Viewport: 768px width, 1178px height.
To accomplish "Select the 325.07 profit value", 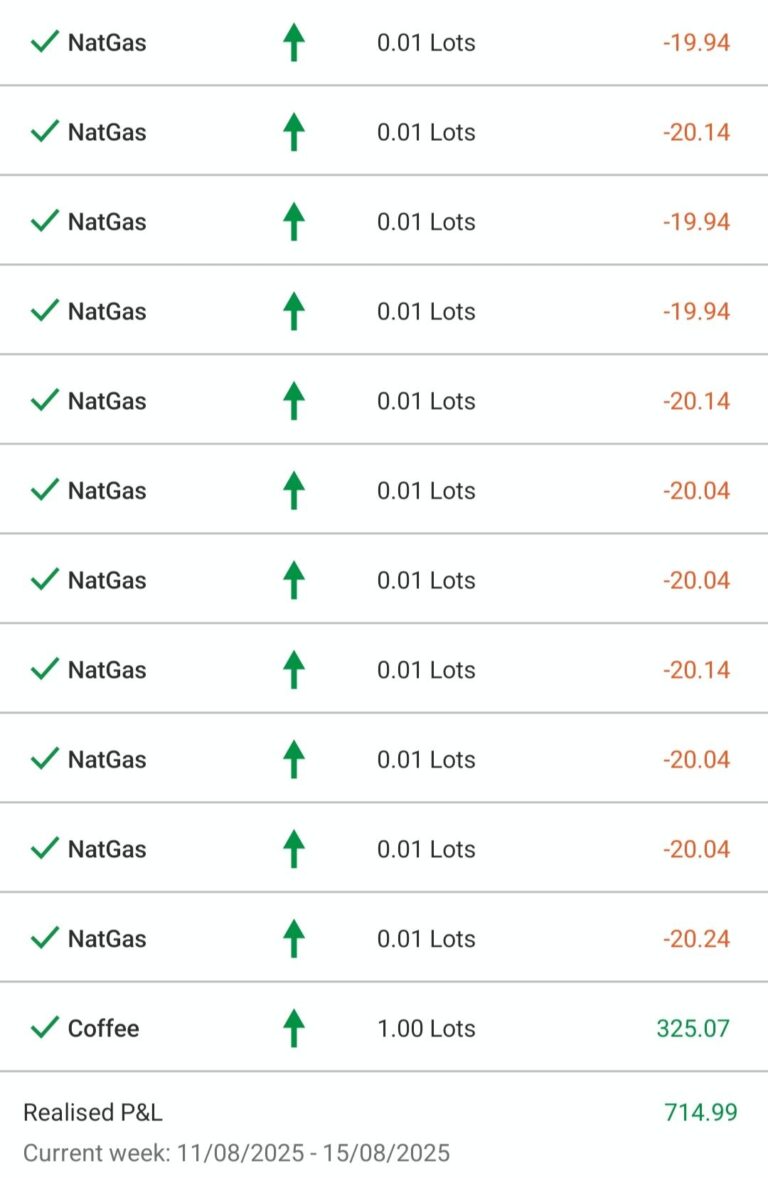I will point(693,1028).
